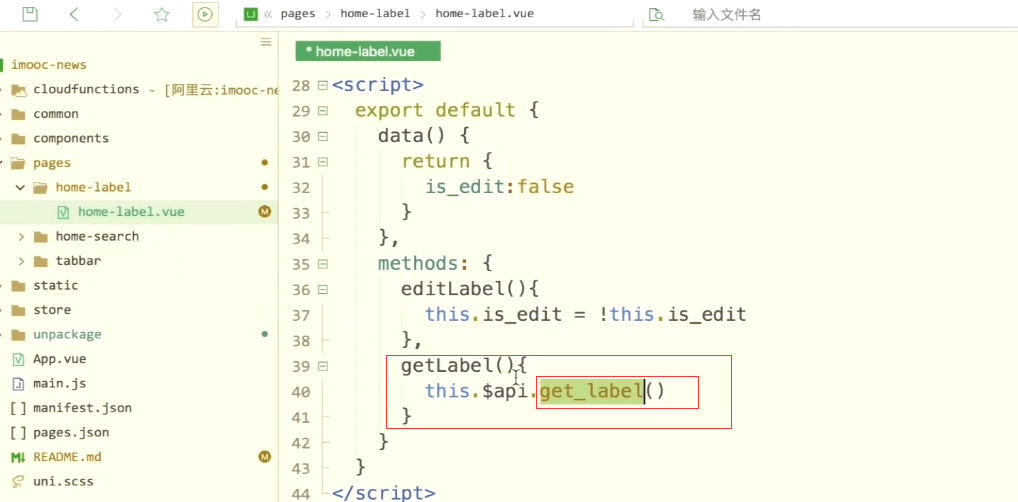Click the closing '</script>' tag
1018x502 pixels.
coord(384,493)
